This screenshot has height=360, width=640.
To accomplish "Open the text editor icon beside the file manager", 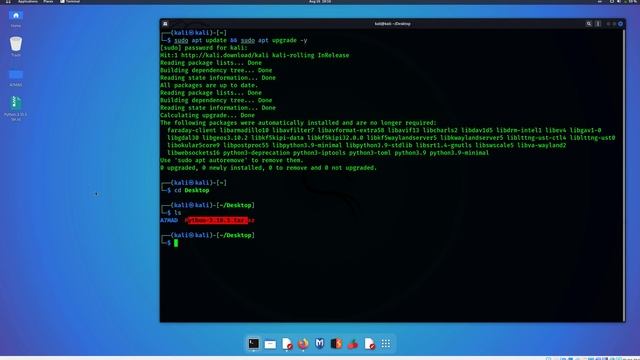I will pyautogui.click(x=287, y=344).
